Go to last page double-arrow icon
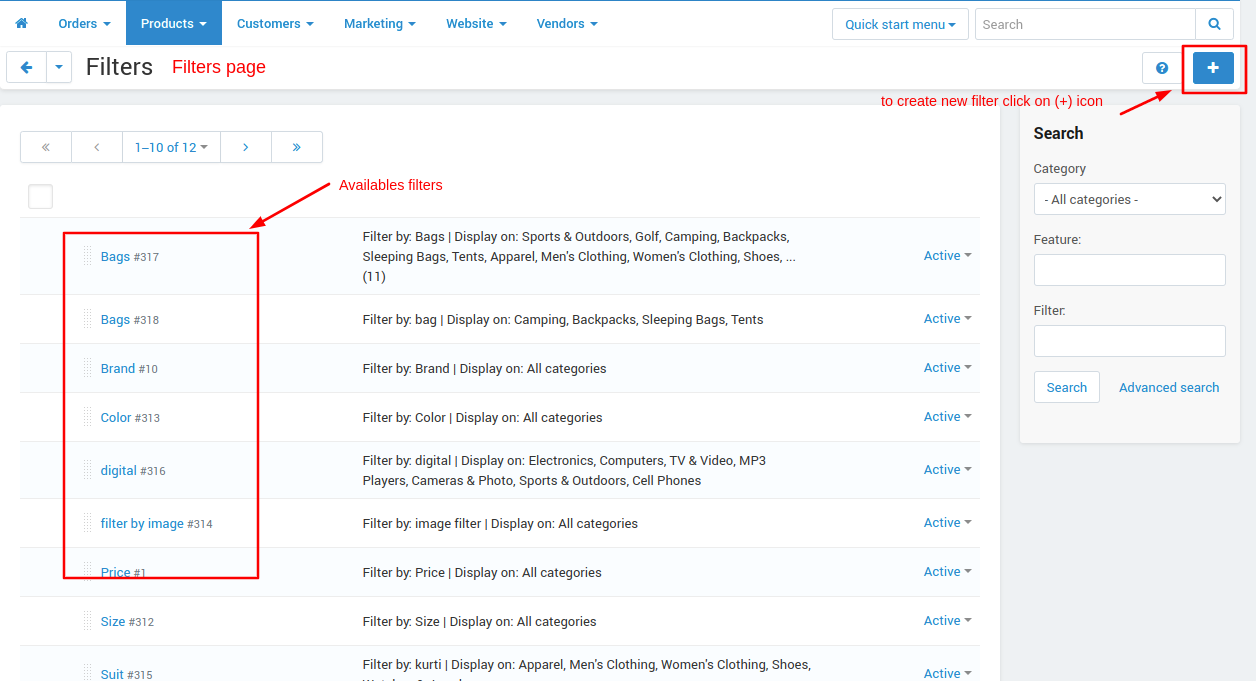 (297, 147)
